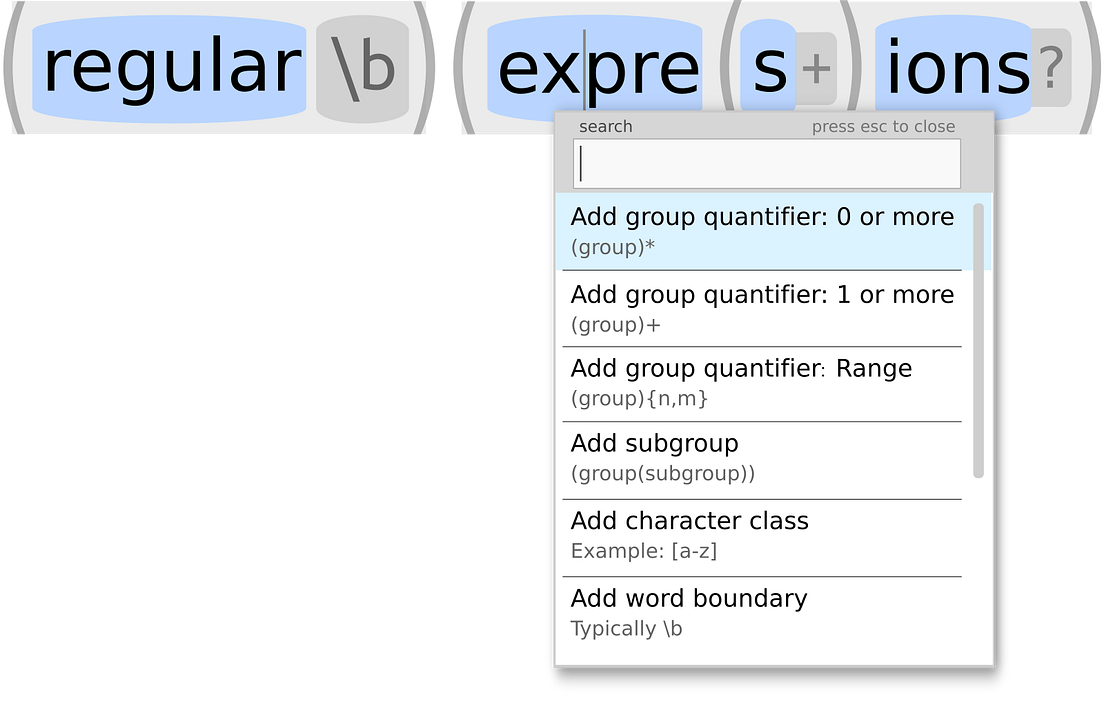This screenshot has width=1104, height=722.
Task: Click 'Add word boundary' entry
Action: pyautogui.click(x=762, y=611)
